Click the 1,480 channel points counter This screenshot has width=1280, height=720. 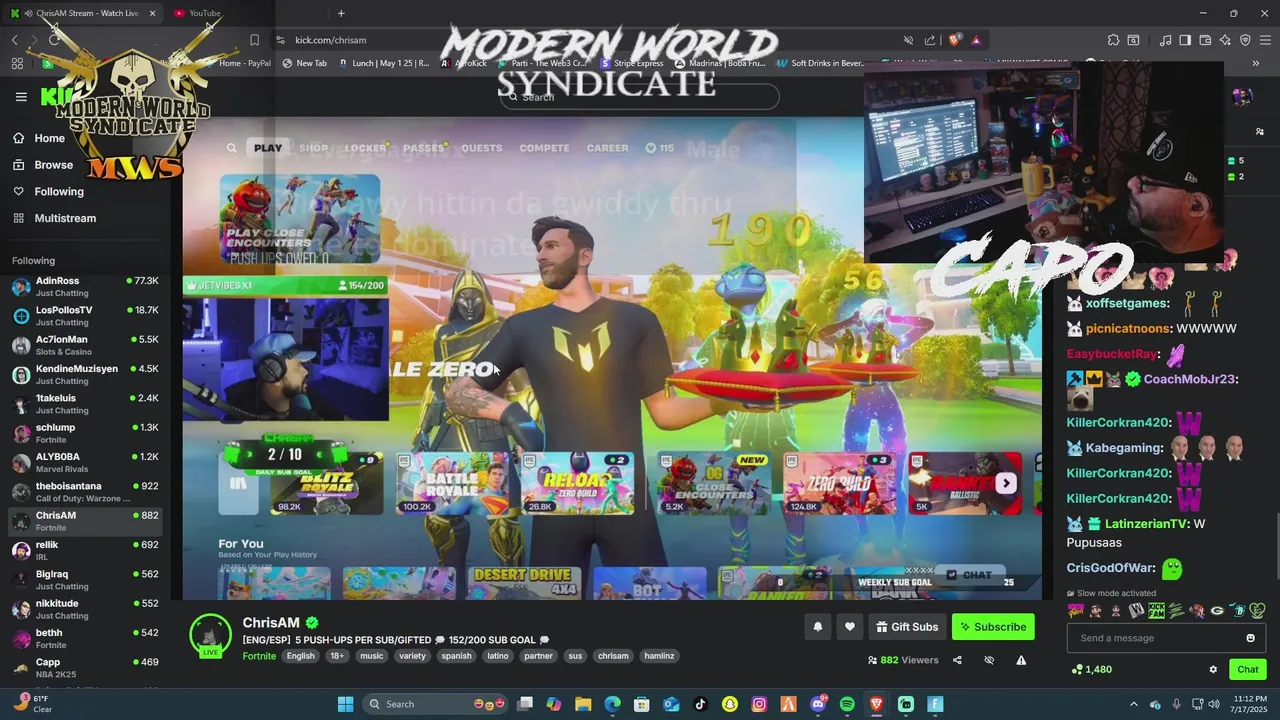tap(1091, 670)
